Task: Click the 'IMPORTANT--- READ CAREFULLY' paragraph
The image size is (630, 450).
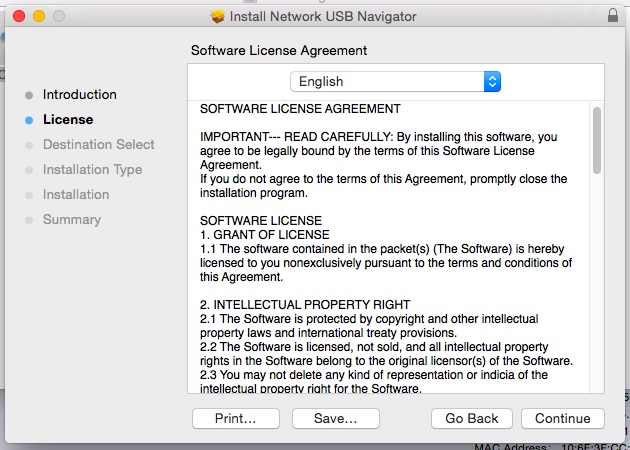Action: tap(378, 151)
